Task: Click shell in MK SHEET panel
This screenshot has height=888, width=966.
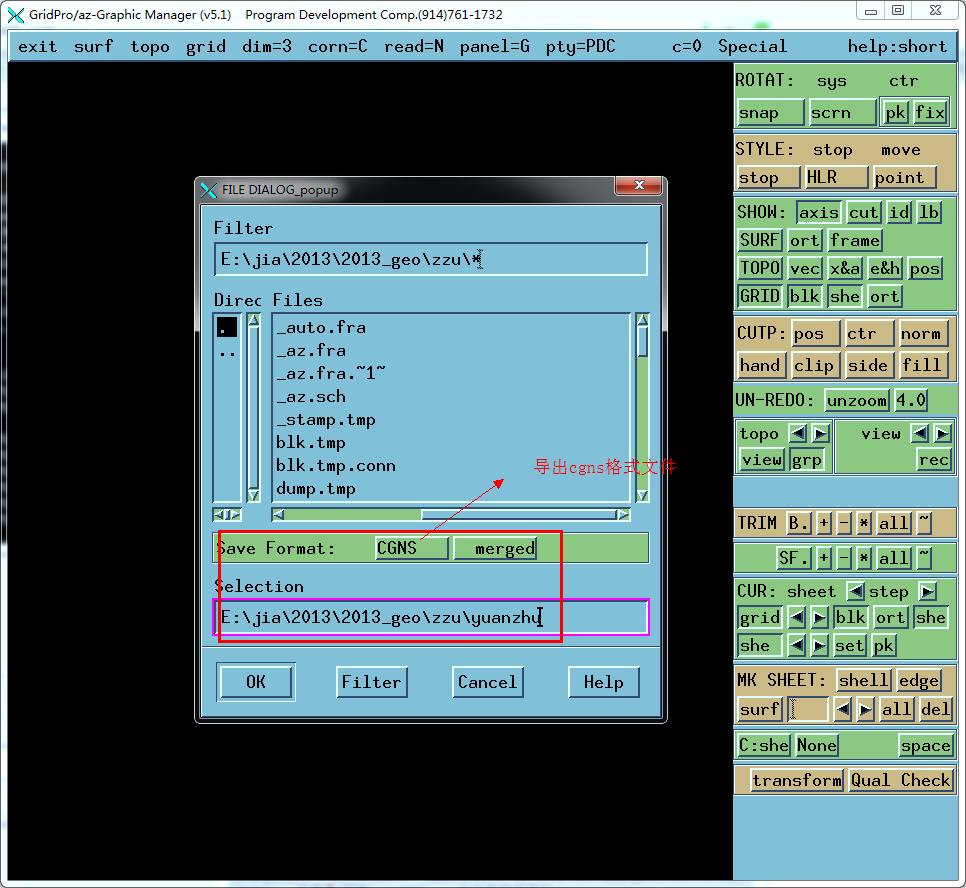Action: pos(863,680)
